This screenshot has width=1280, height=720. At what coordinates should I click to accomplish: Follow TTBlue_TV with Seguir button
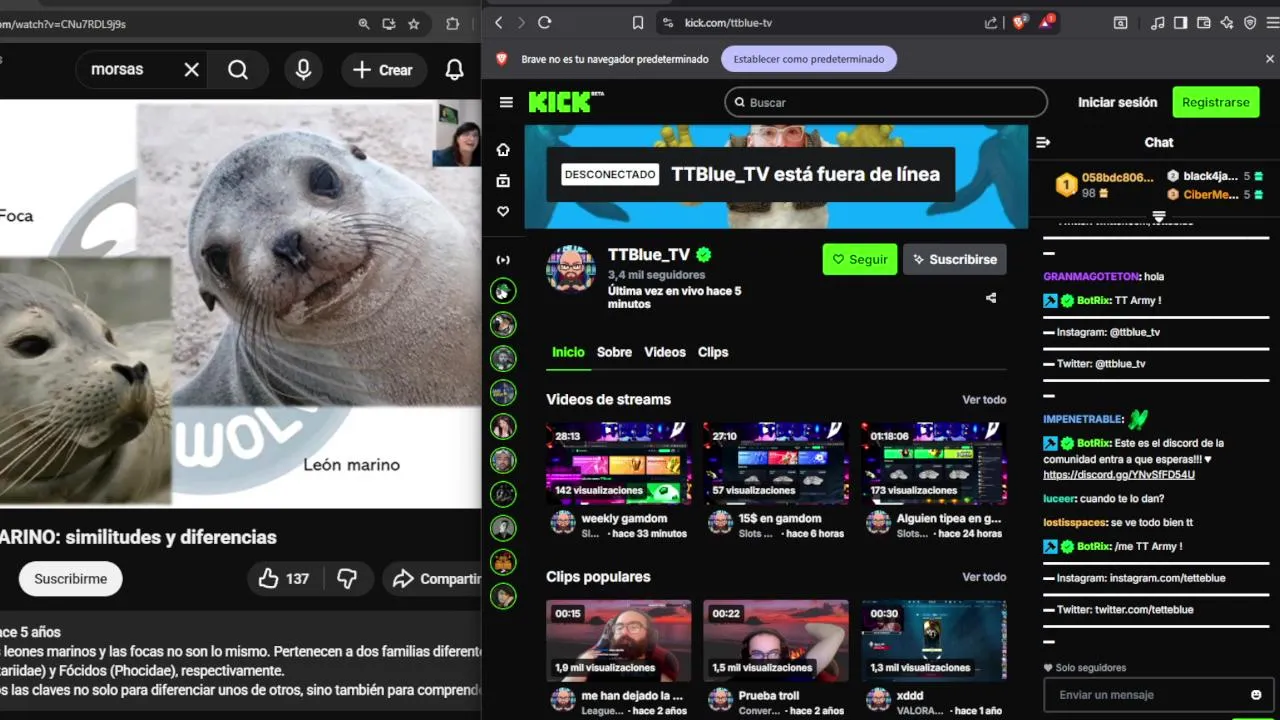[x=860, y=259]
